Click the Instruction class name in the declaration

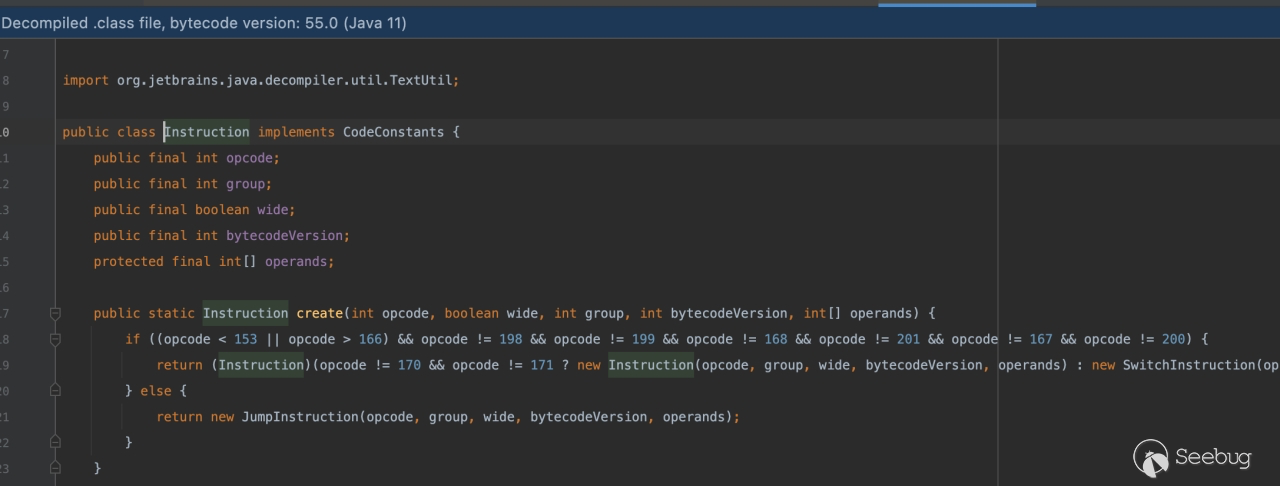point(207,132)
